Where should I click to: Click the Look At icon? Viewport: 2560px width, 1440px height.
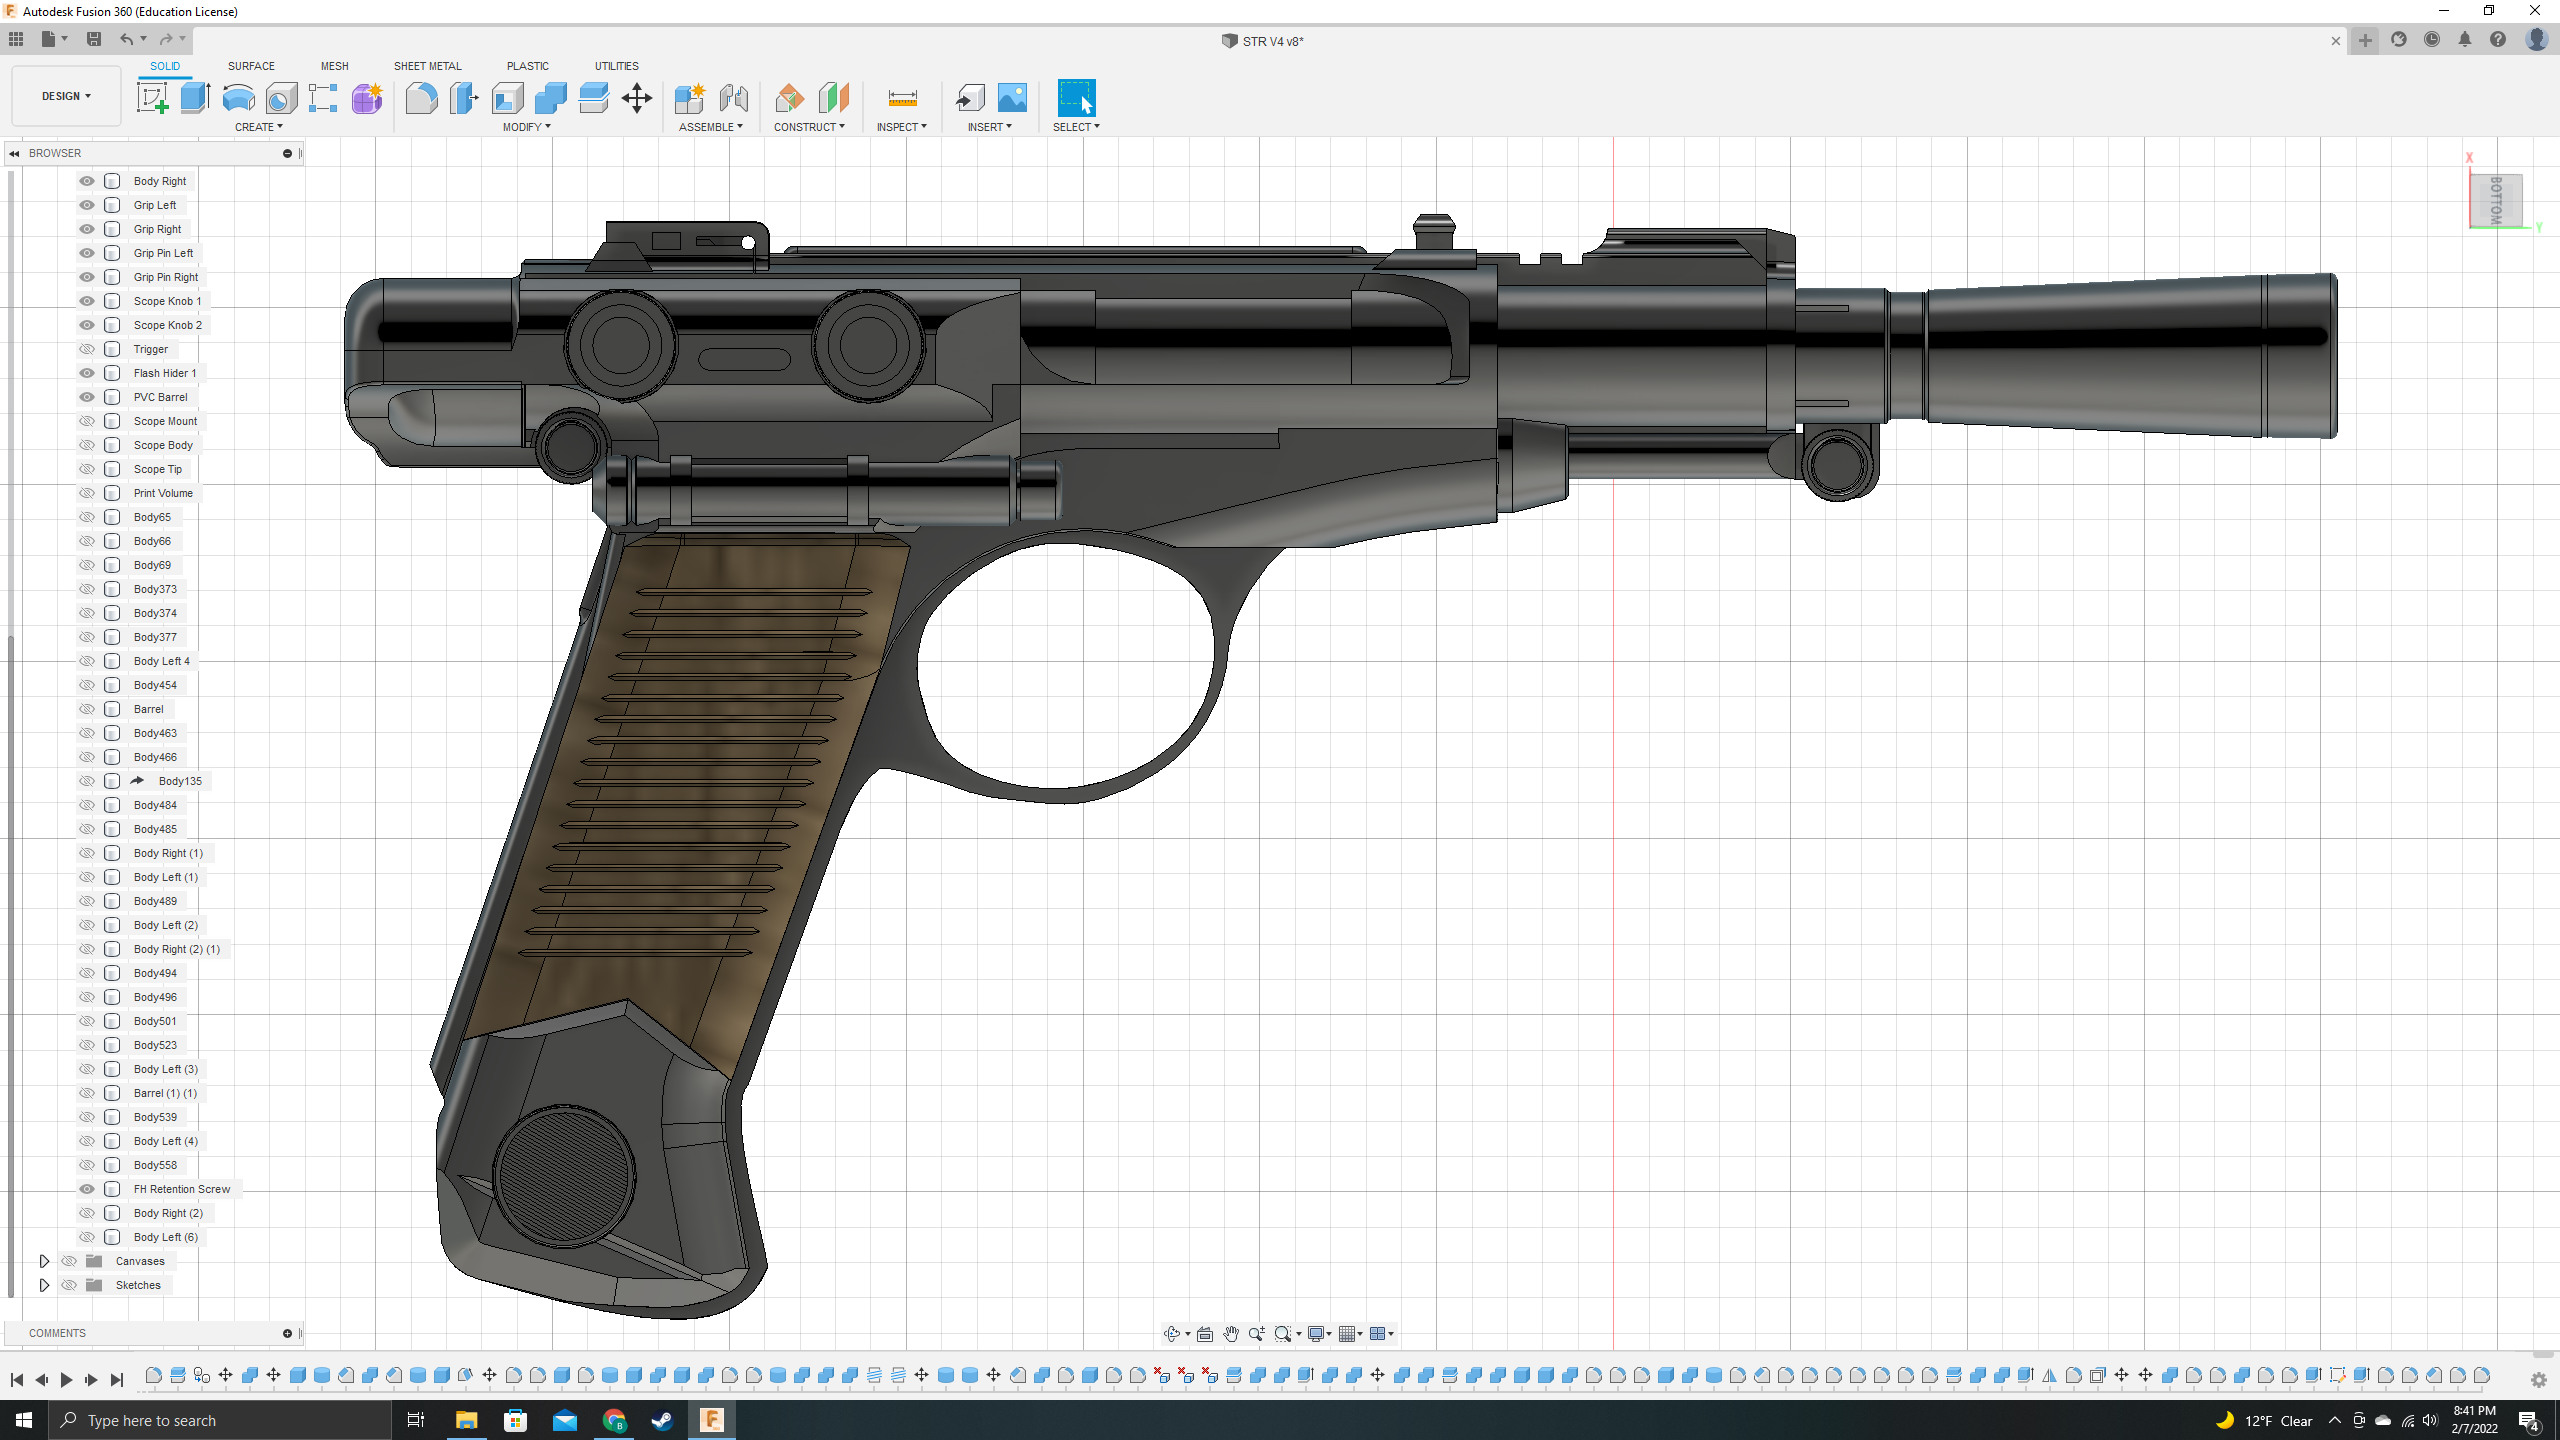1205,1334
